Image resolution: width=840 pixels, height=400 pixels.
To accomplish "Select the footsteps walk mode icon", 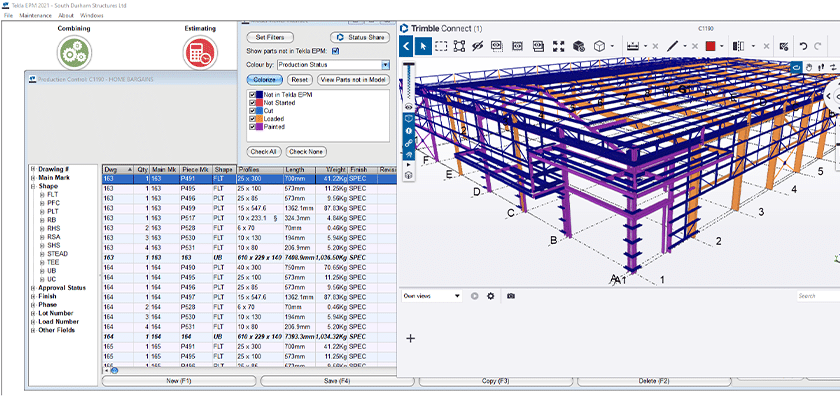I will 822,67.
